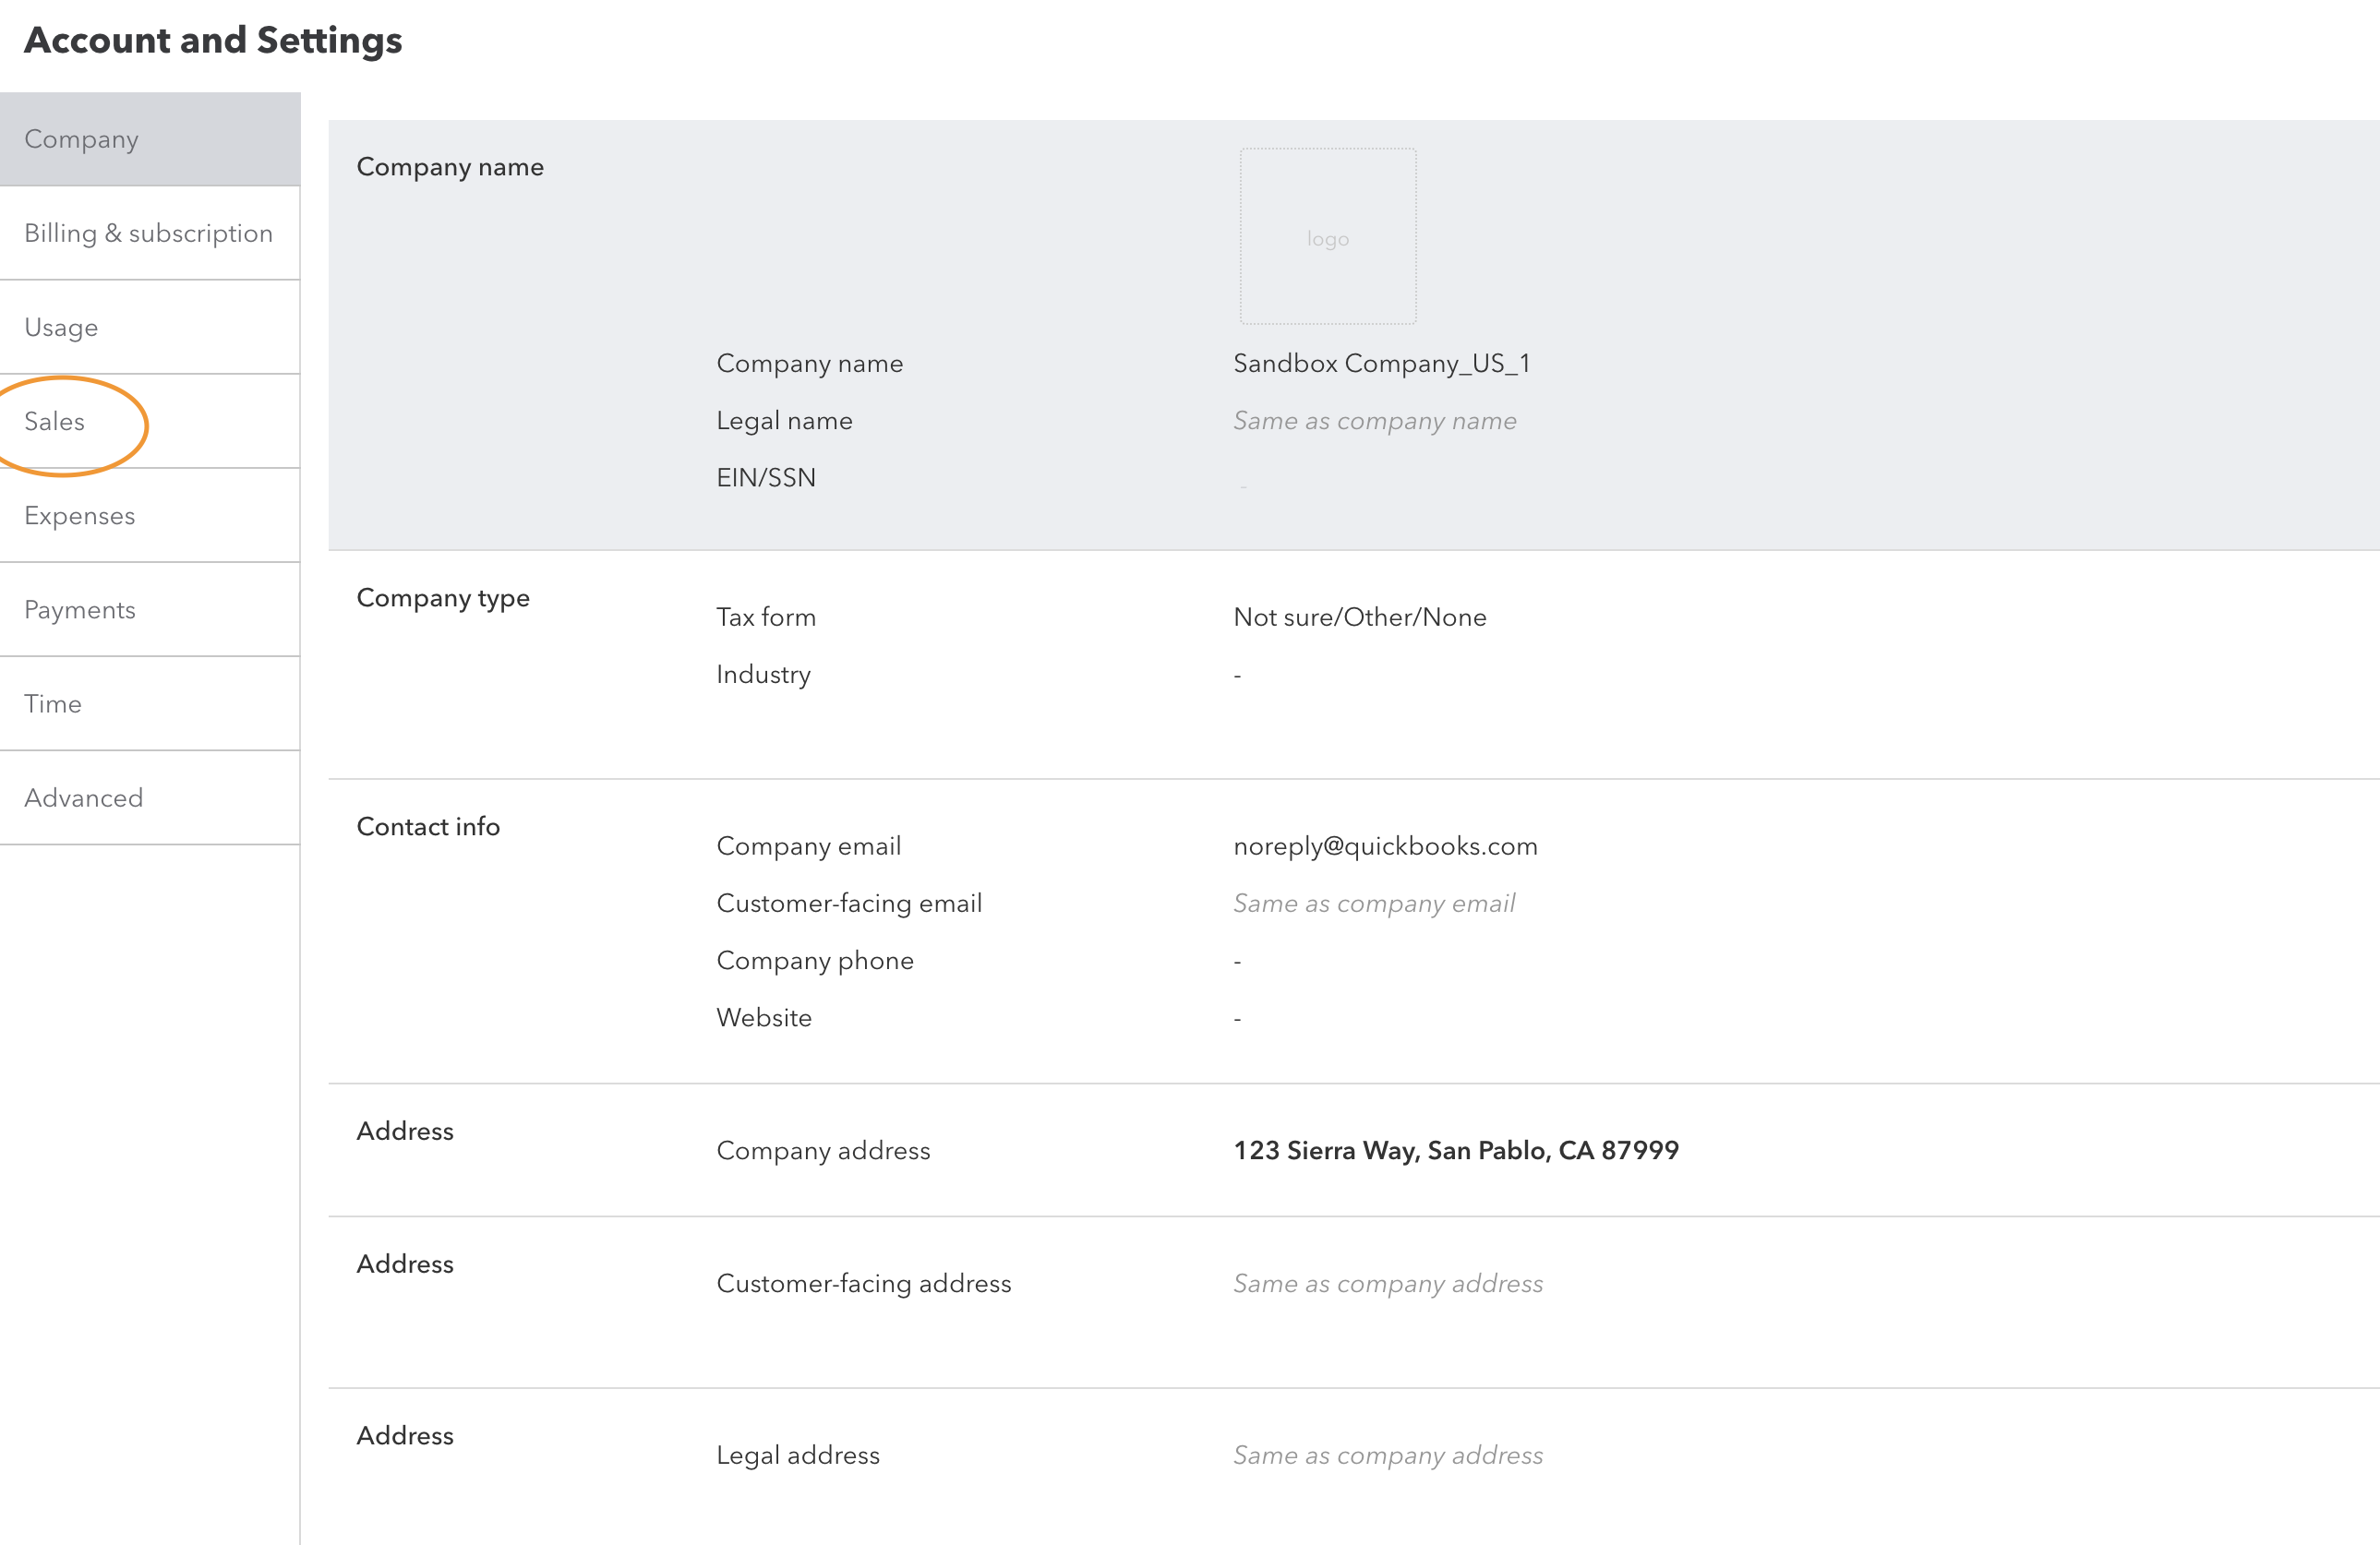Edit the Sandbox Company_US_1 company name

tap(1381, 363)
